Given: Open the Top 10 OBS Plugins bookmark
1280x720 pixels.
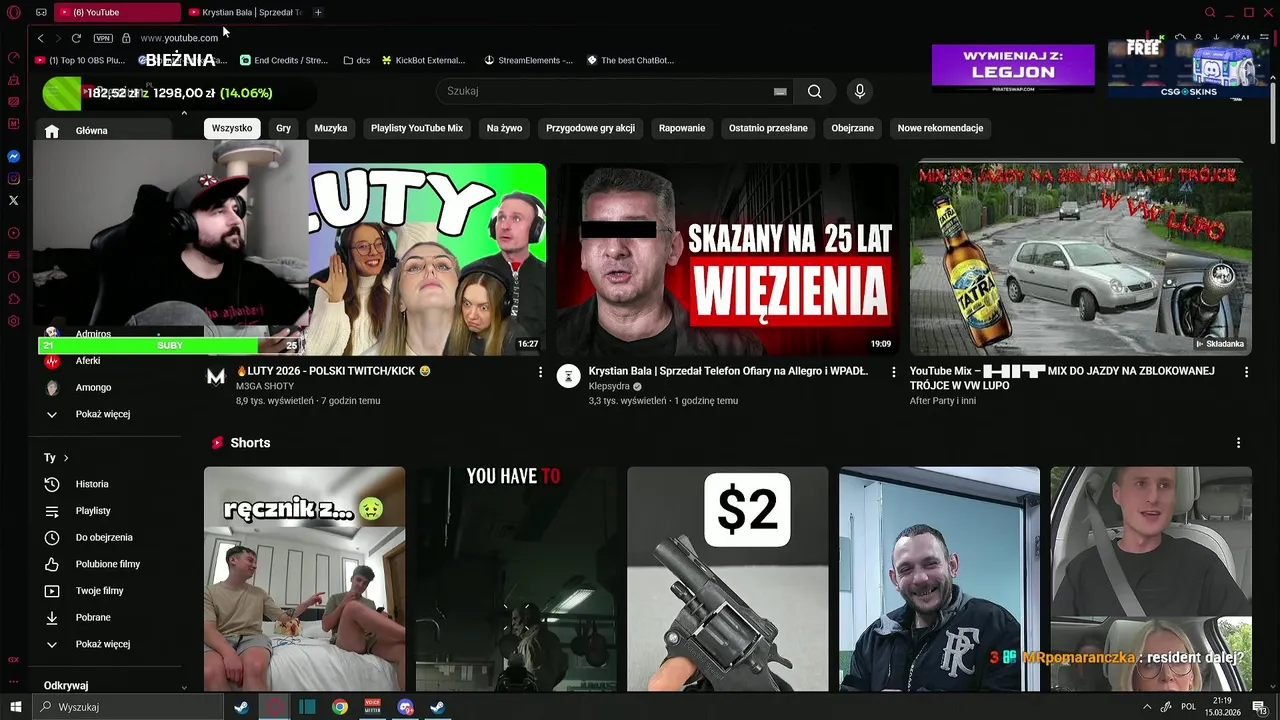Looking at the screenshot, I should click(80, 60).
